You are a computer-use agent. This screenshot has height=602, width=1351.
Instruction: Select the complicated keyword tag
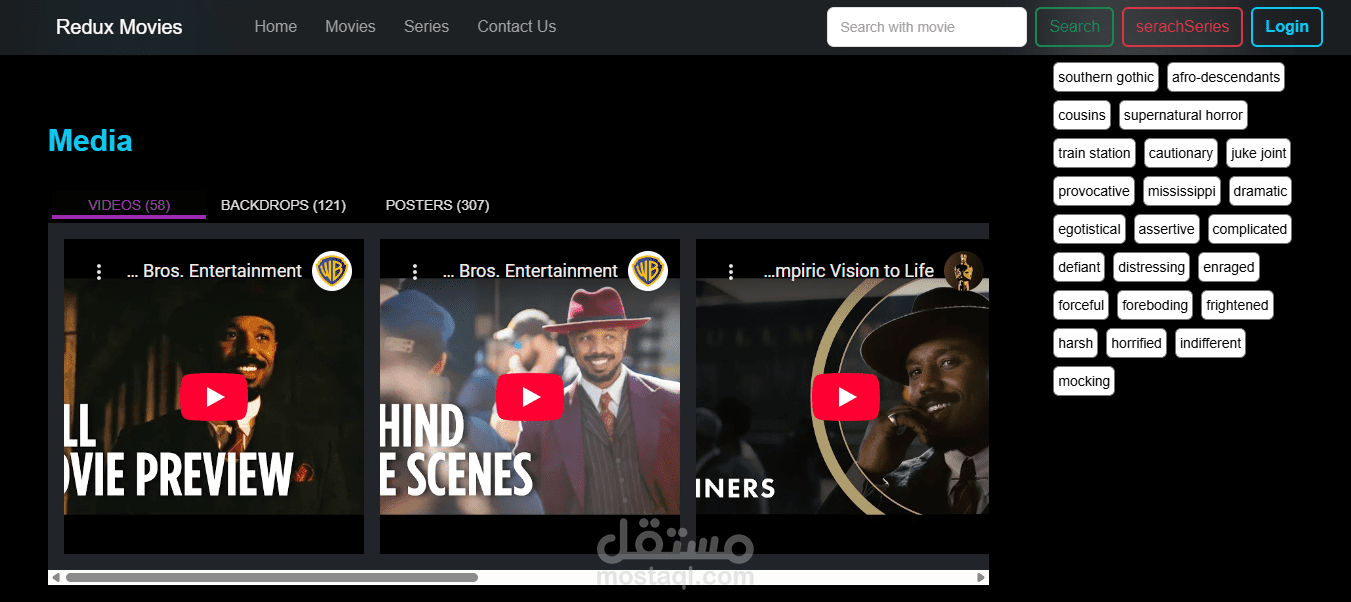(1250, 229)
